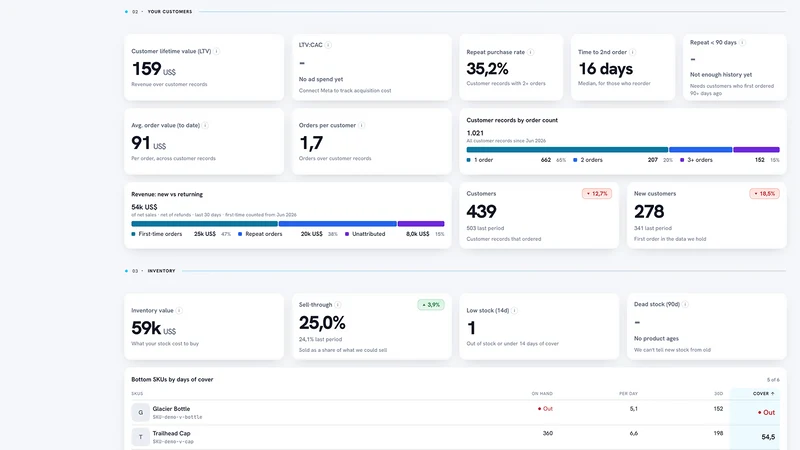800x450 pixels.
Task: Click the Sell-through +3,9% change badge
Action: [431, 305]
